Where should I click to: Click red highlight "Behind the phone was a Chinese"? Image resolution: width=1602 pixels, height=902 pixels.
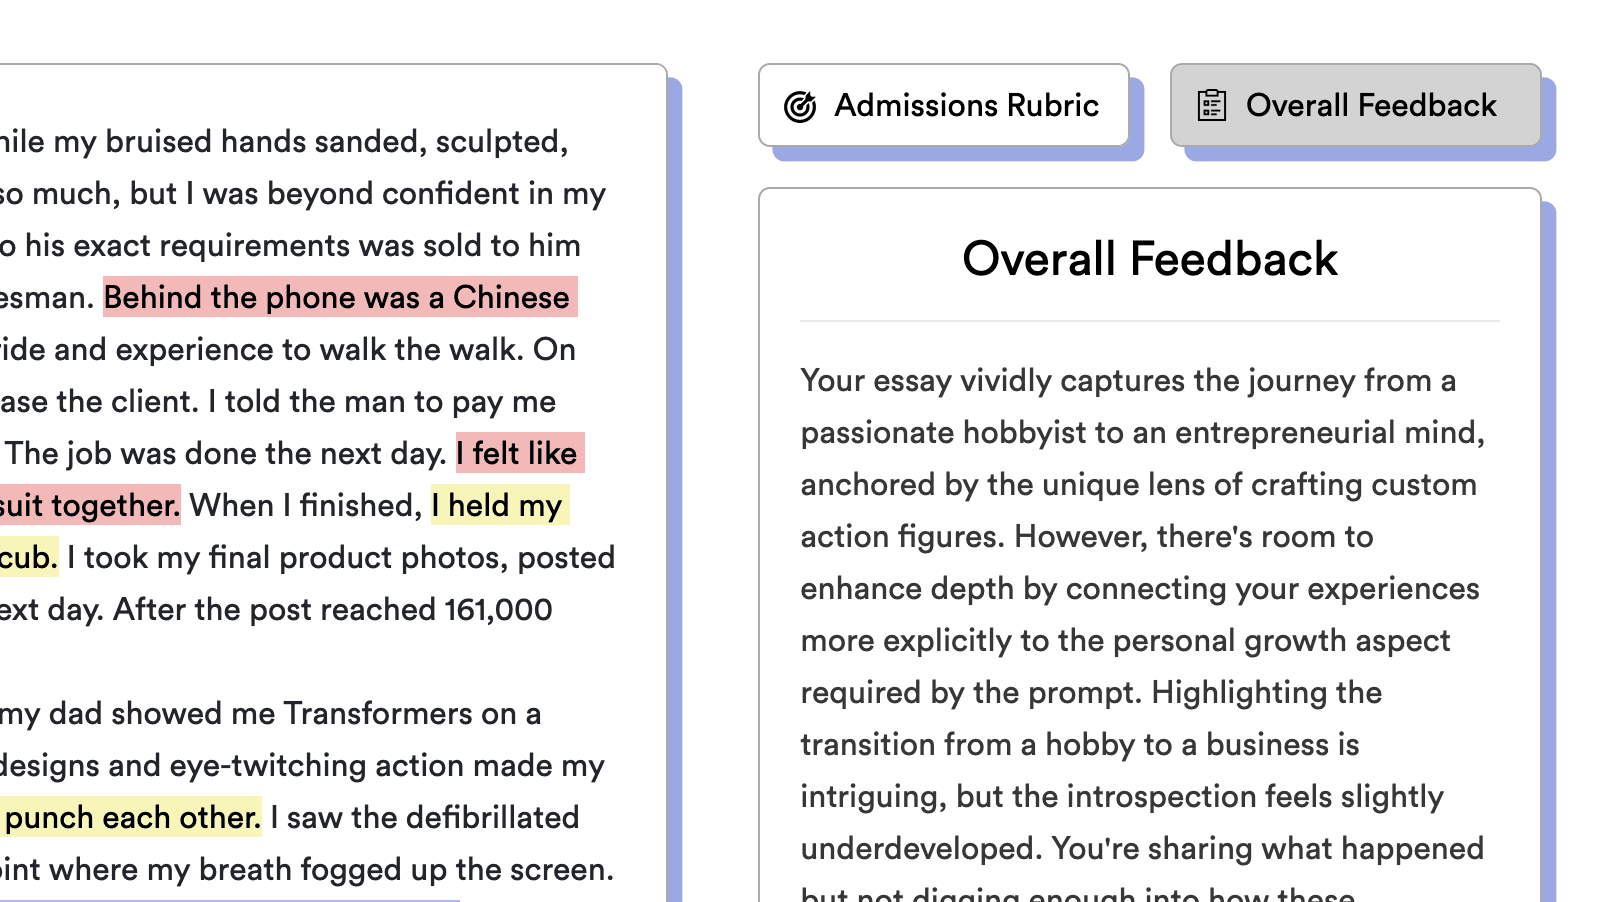point(340,297)
